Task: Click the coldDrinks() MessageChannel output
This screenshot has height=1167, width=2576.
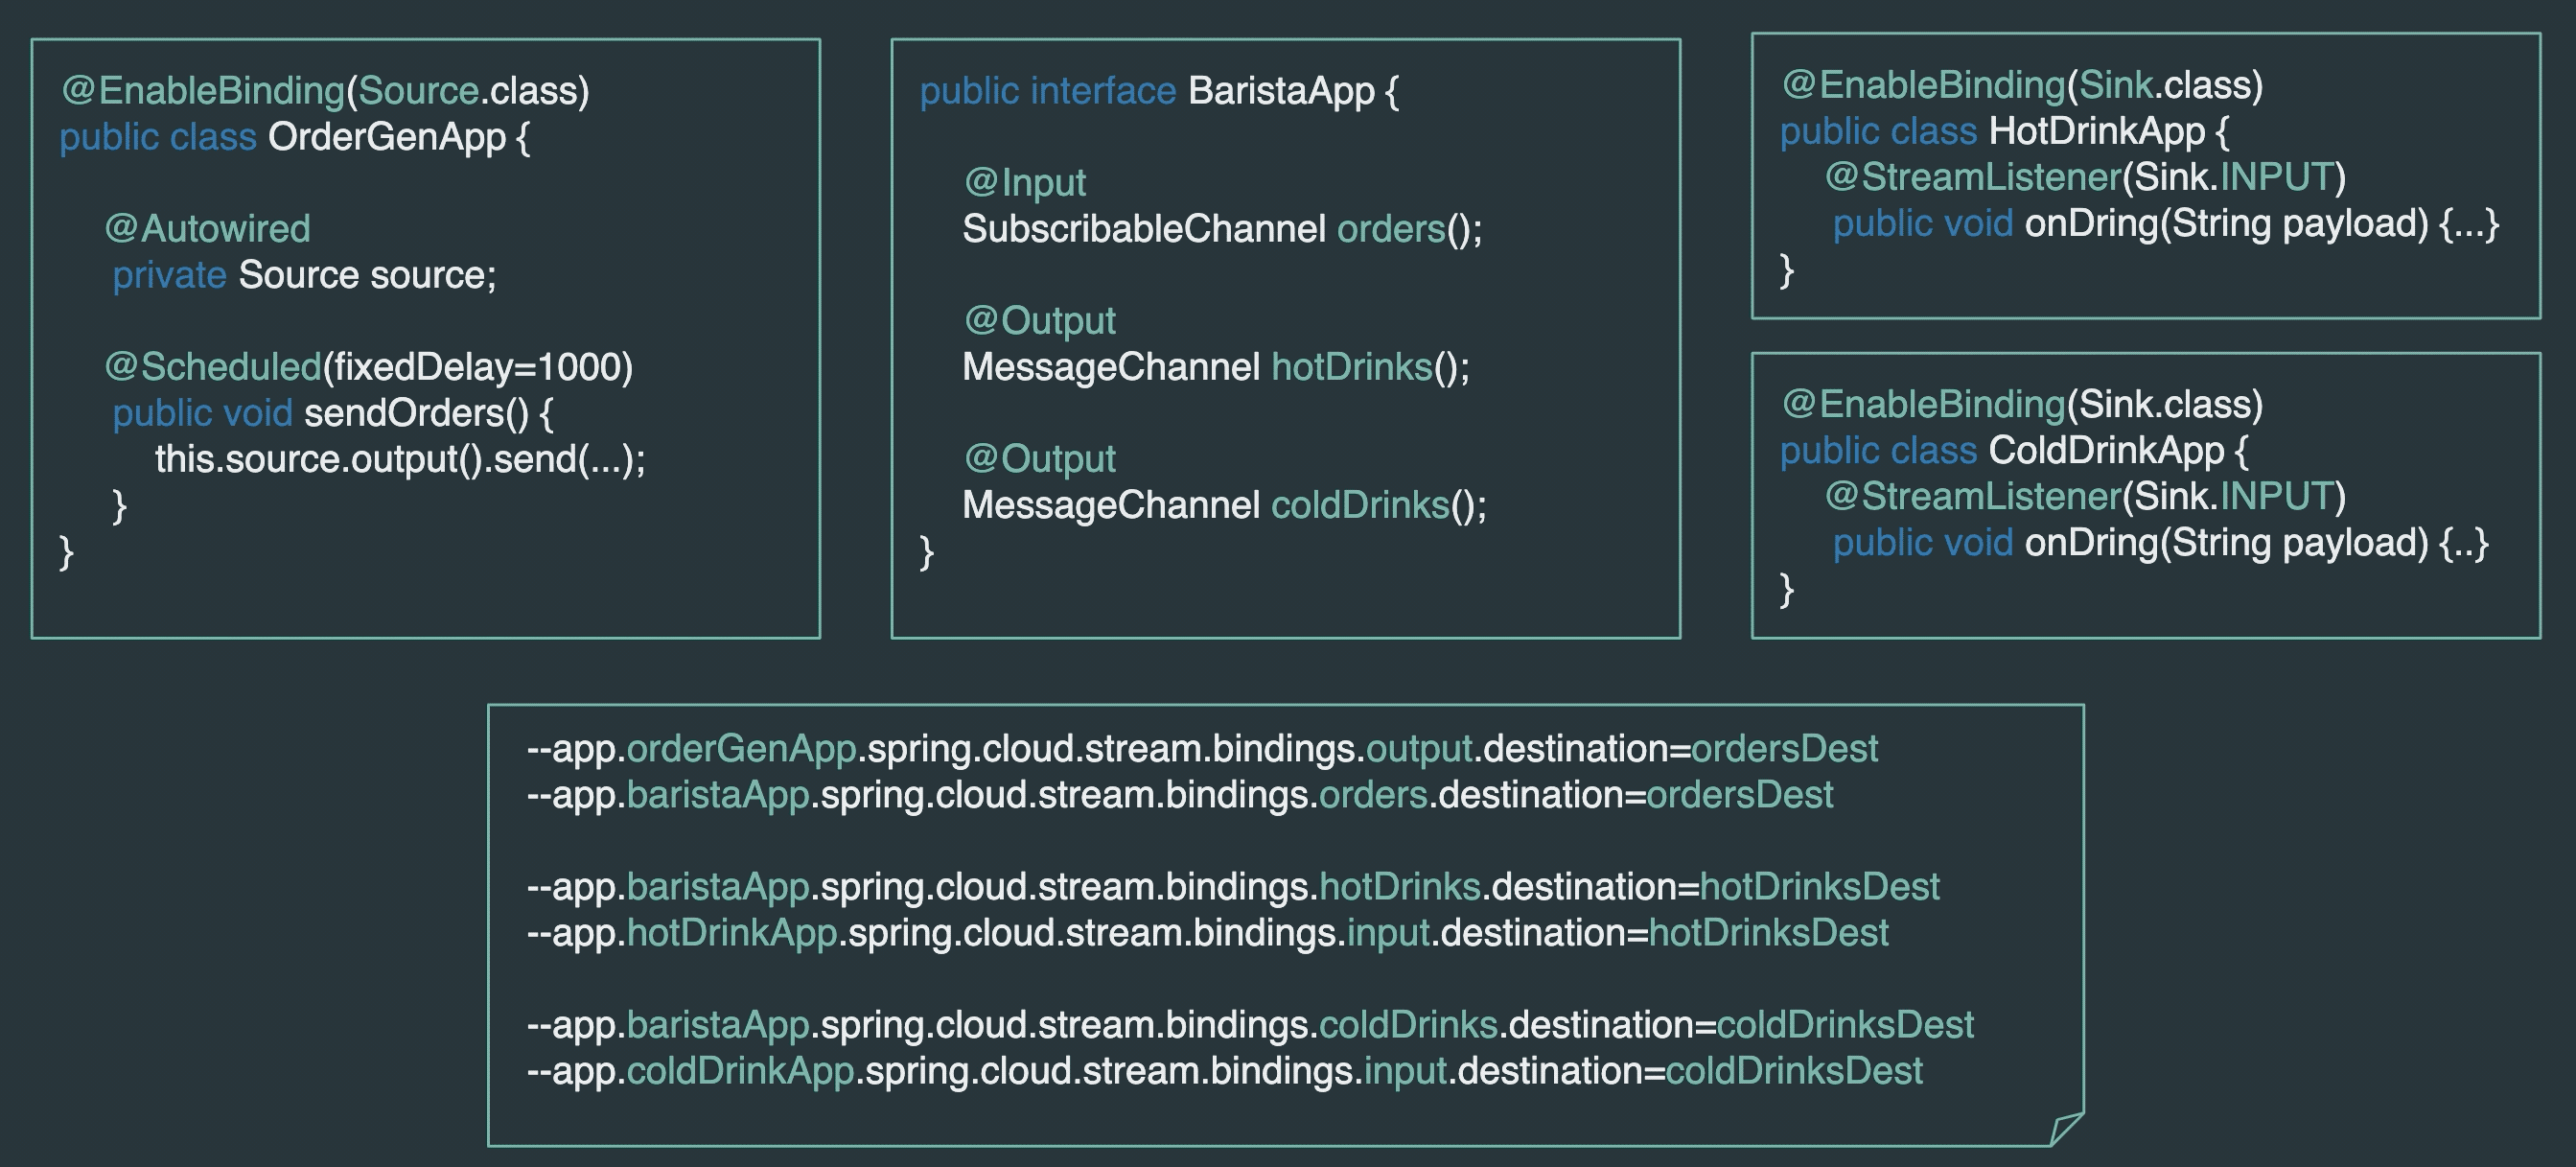Action: click(x=1225, y=505)
